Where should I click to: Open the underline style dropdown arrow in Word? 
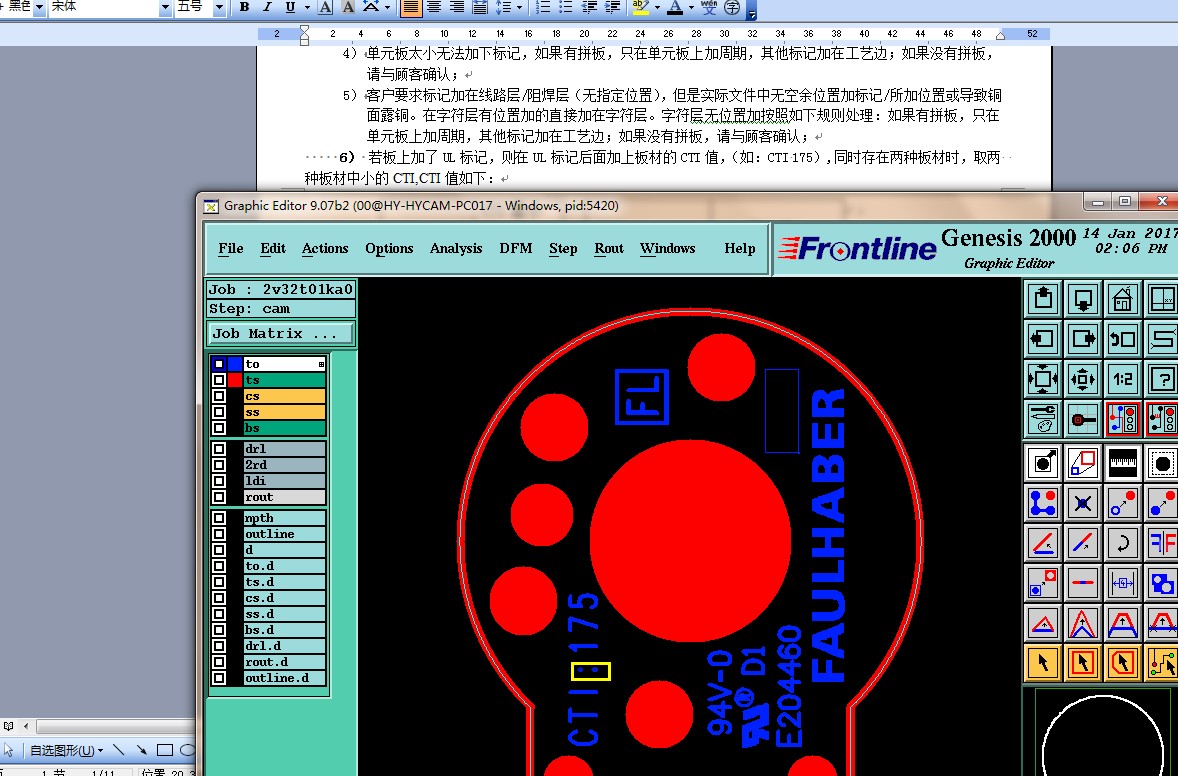point(307,8)
